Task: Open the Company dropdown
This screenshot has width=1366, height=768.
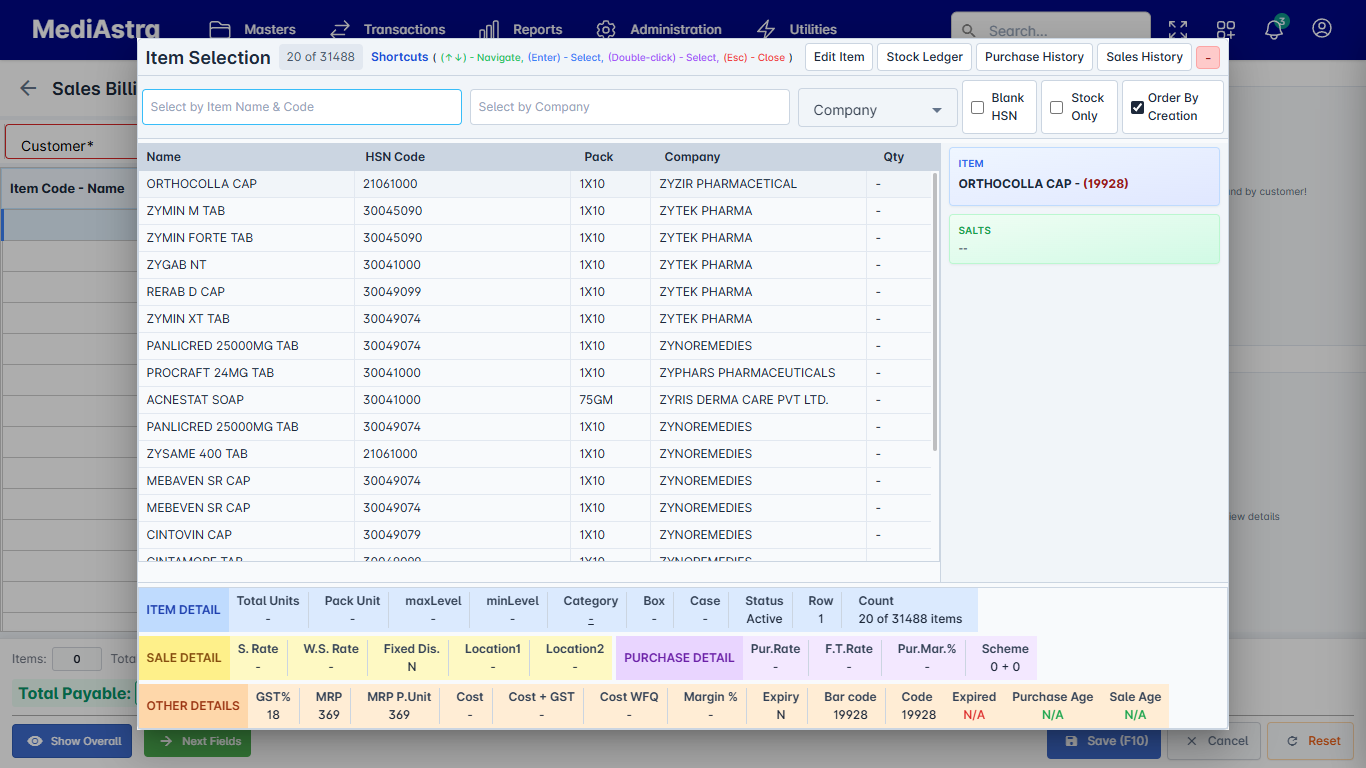Action: pyautogui.click(x=877, y=107)
